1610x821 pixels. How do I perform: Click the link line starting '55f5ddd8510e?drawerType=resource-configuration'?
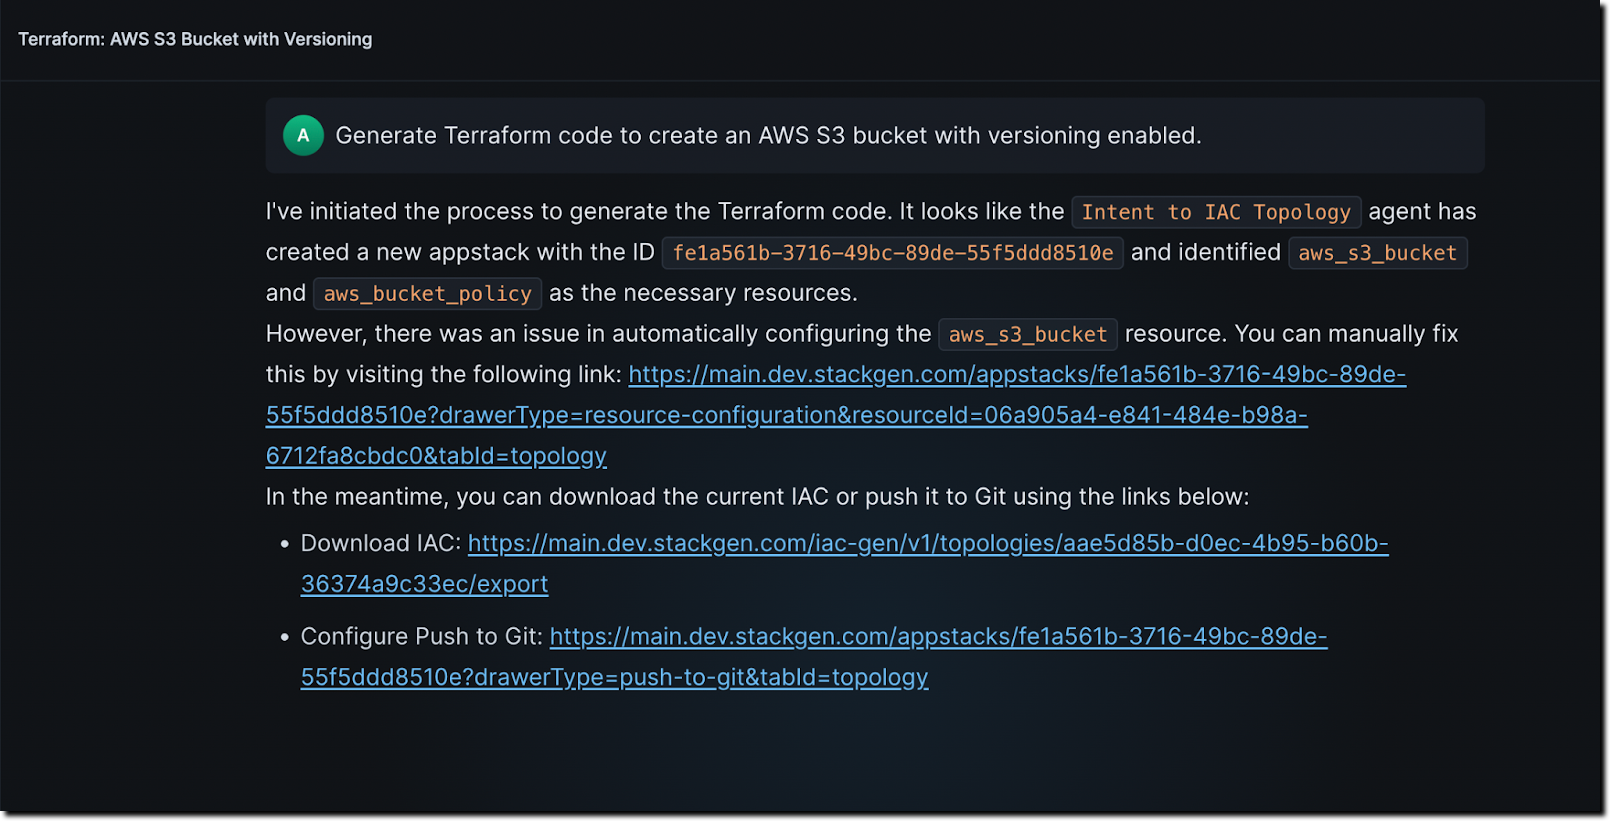(x=786, y=415)
